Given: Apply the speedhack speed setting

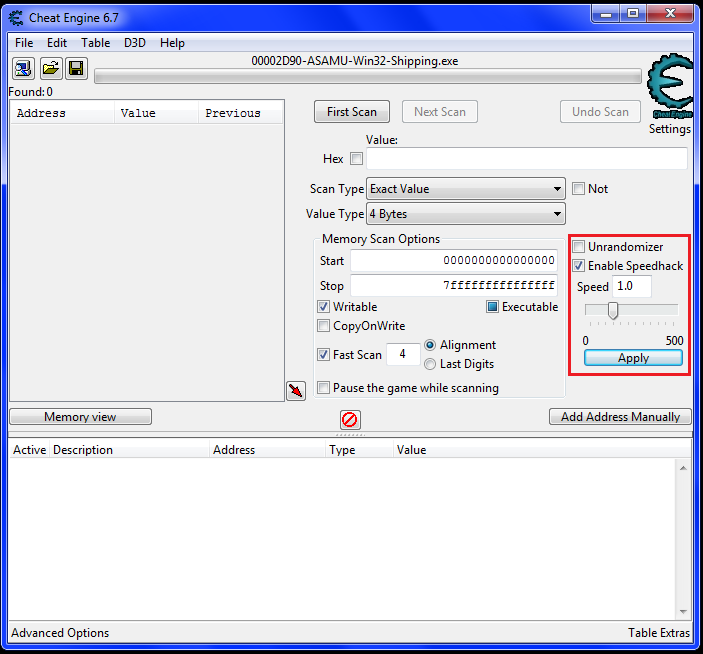Looking at the screenshot, I should pos(634,358).
